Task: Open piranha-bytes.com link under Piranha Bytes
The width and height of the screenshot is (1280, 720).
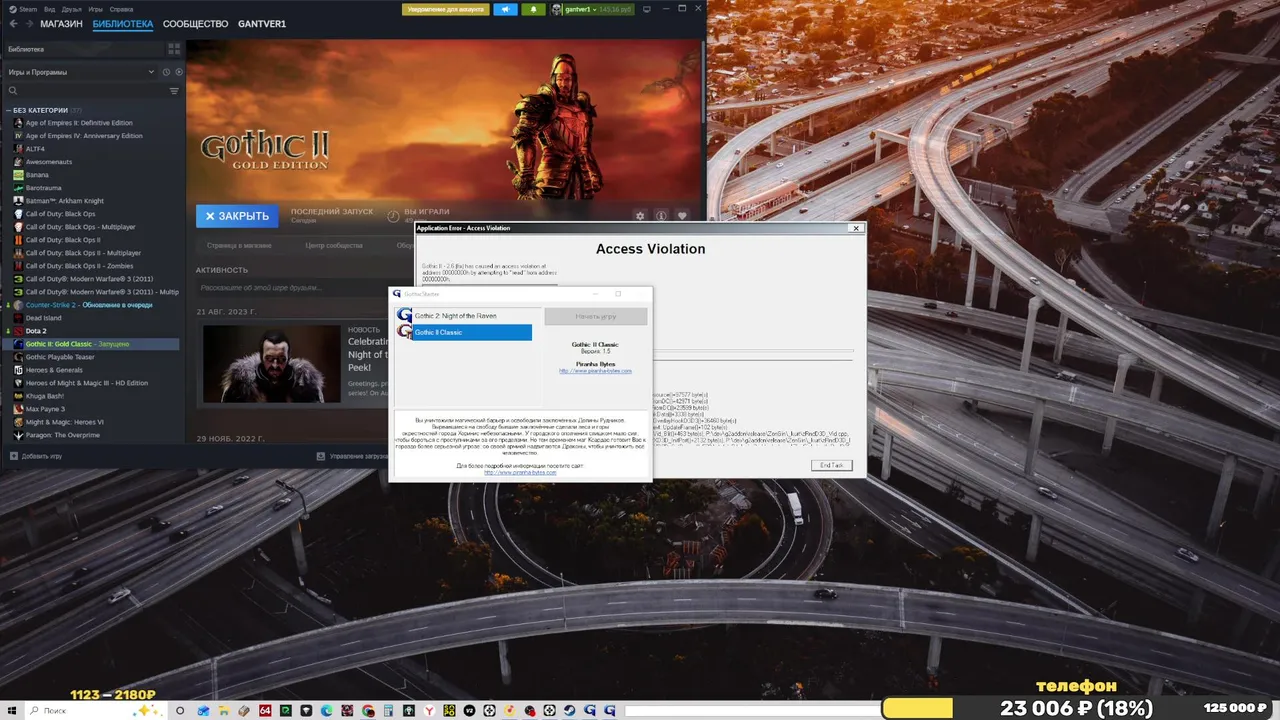Action: click(x=595, y=371)
